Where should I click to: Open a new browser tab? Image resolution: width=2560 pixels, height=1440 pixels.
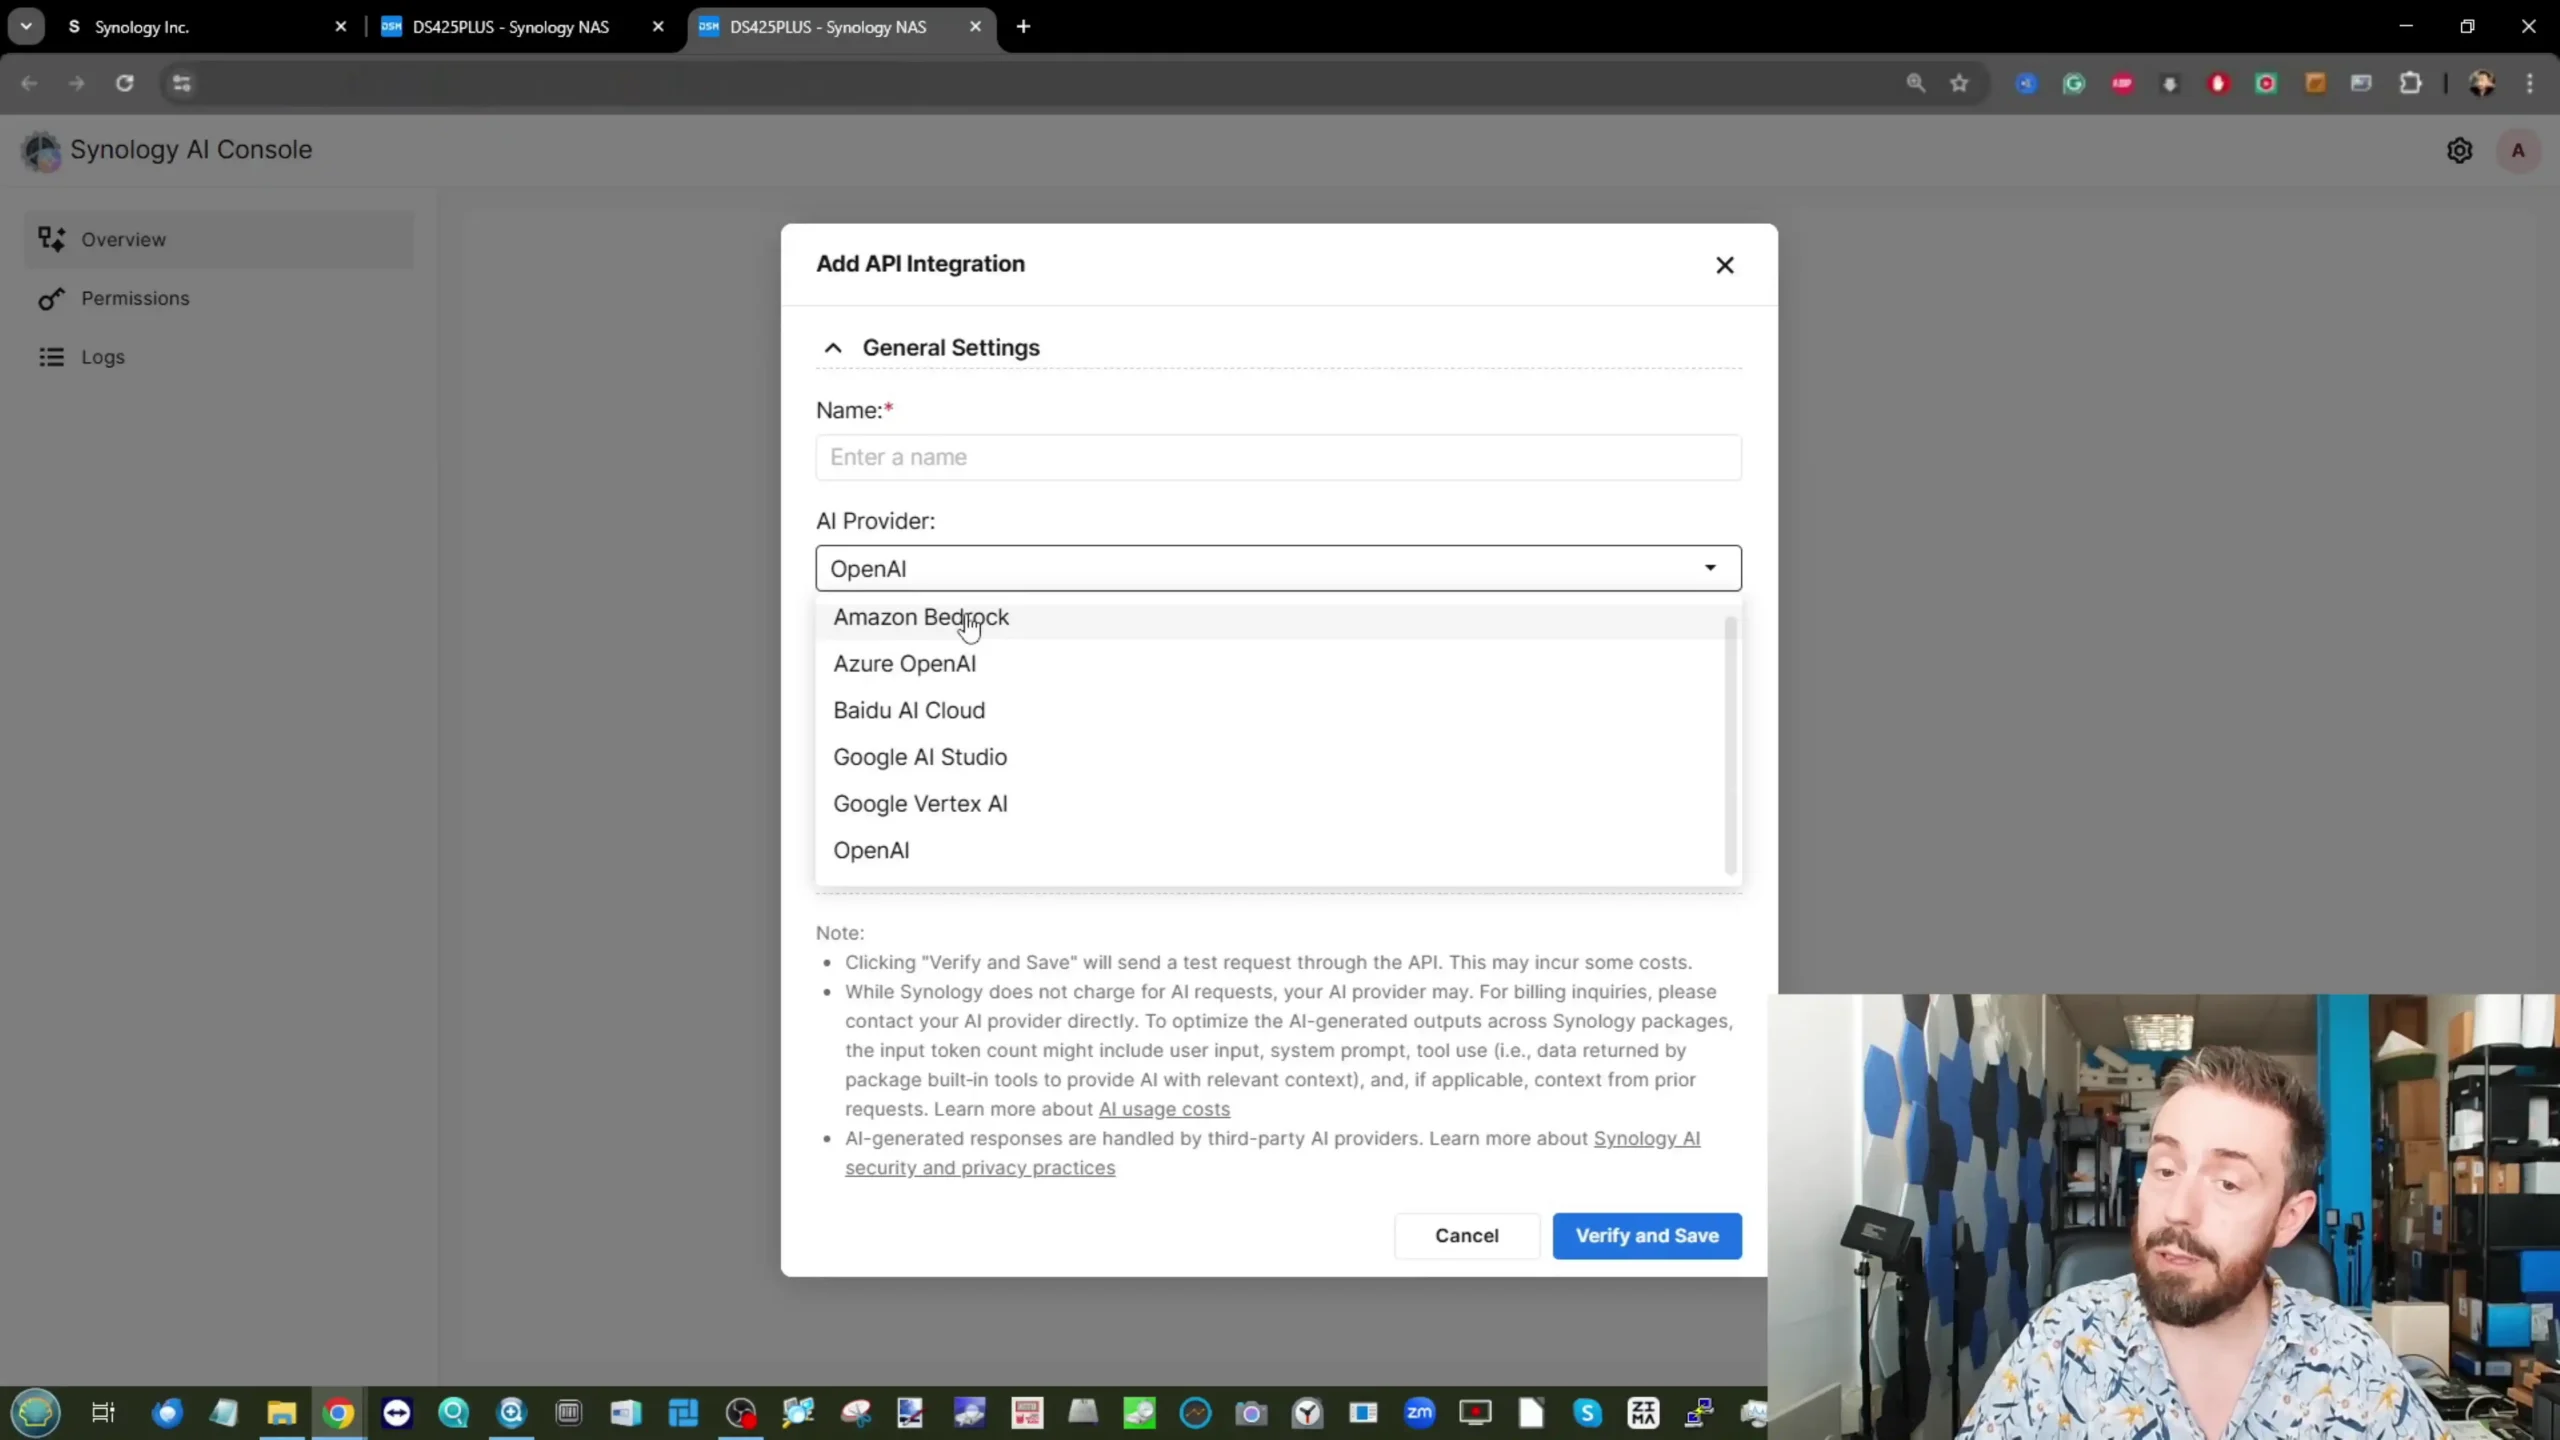click(x=1023, y=27)
